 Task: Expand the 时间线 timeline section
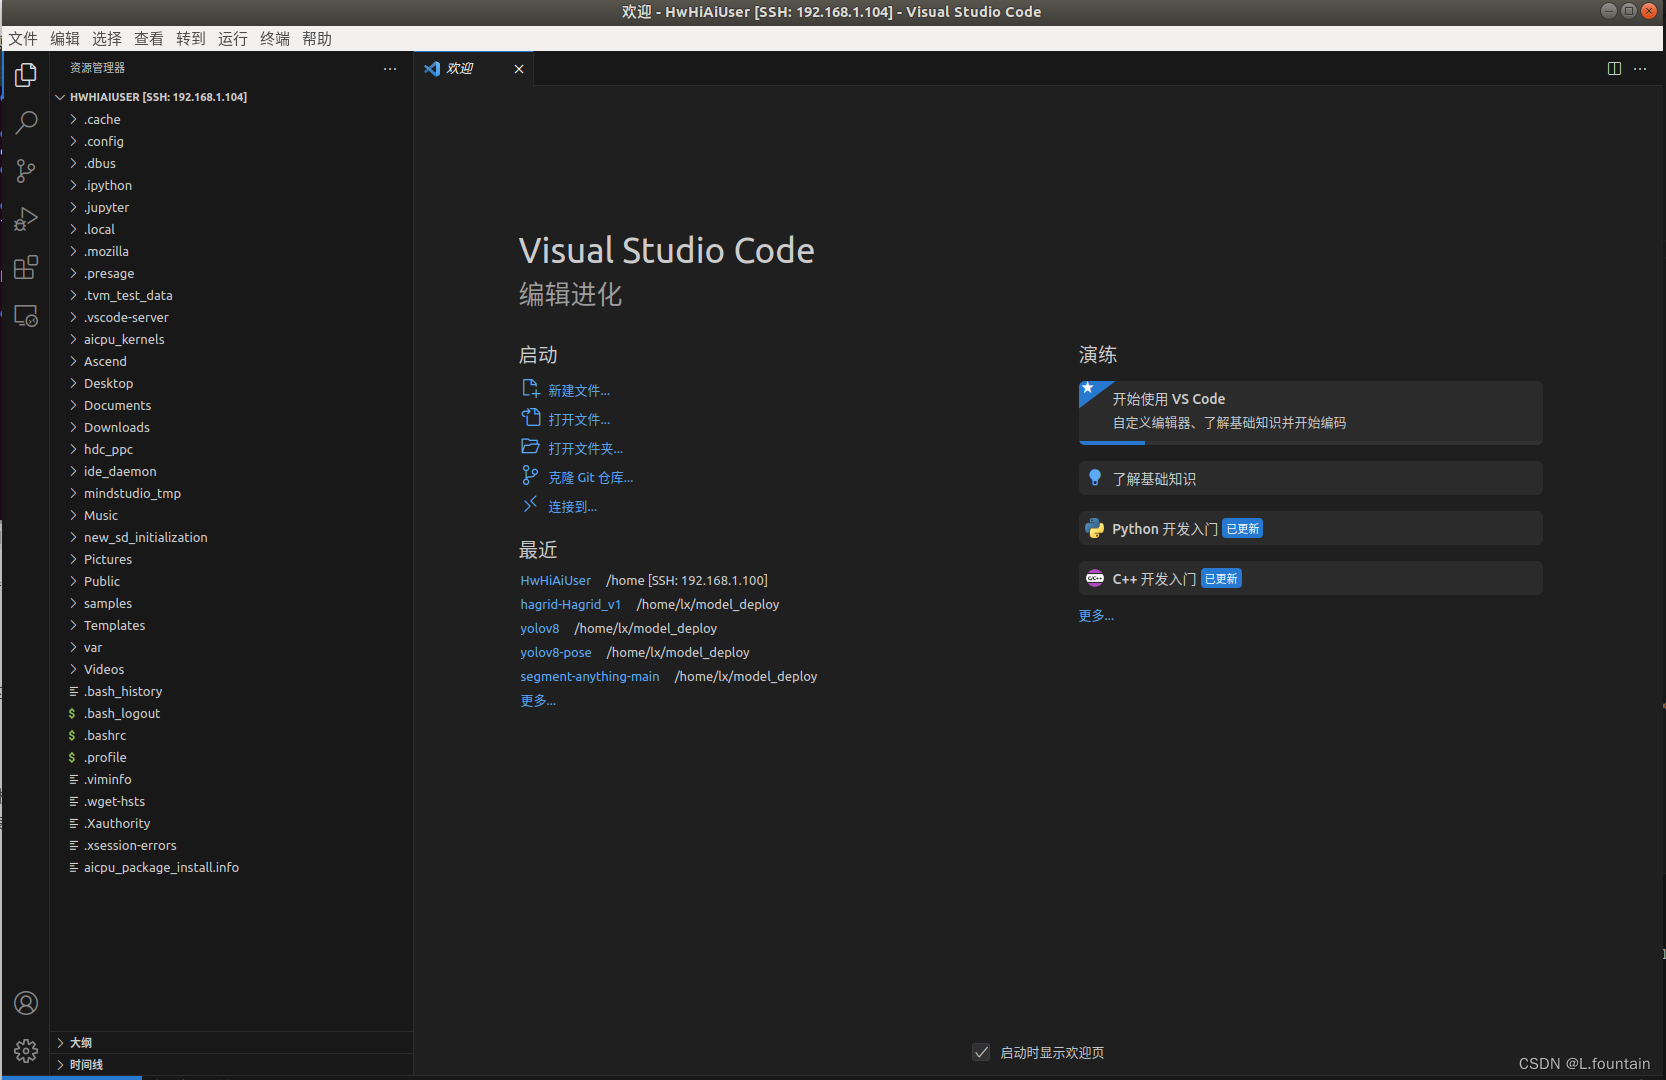point(60,1064)
